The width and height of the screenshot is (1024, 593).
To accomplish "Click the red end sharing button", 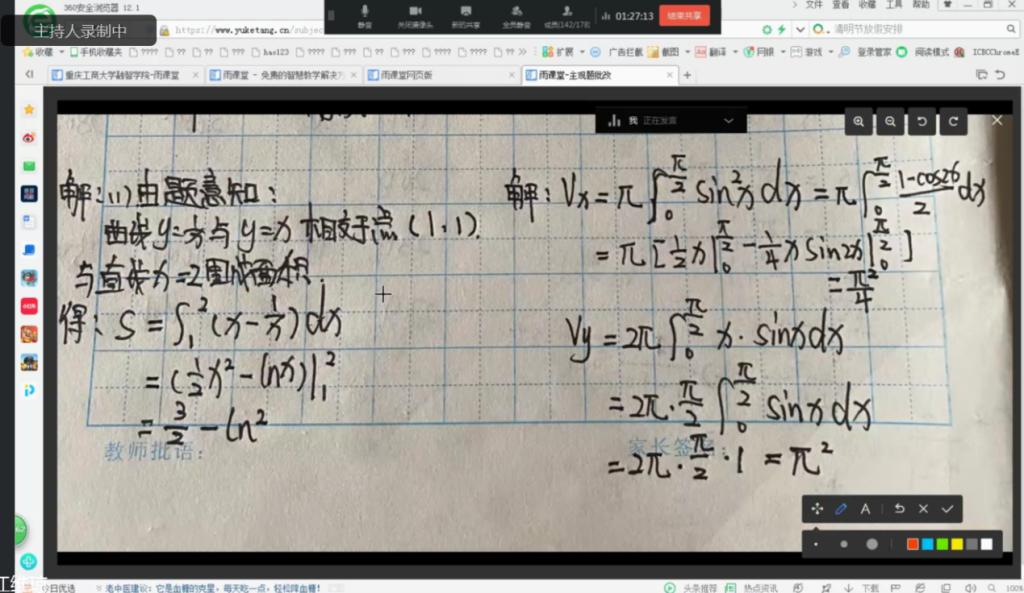I will pos(686,15).
